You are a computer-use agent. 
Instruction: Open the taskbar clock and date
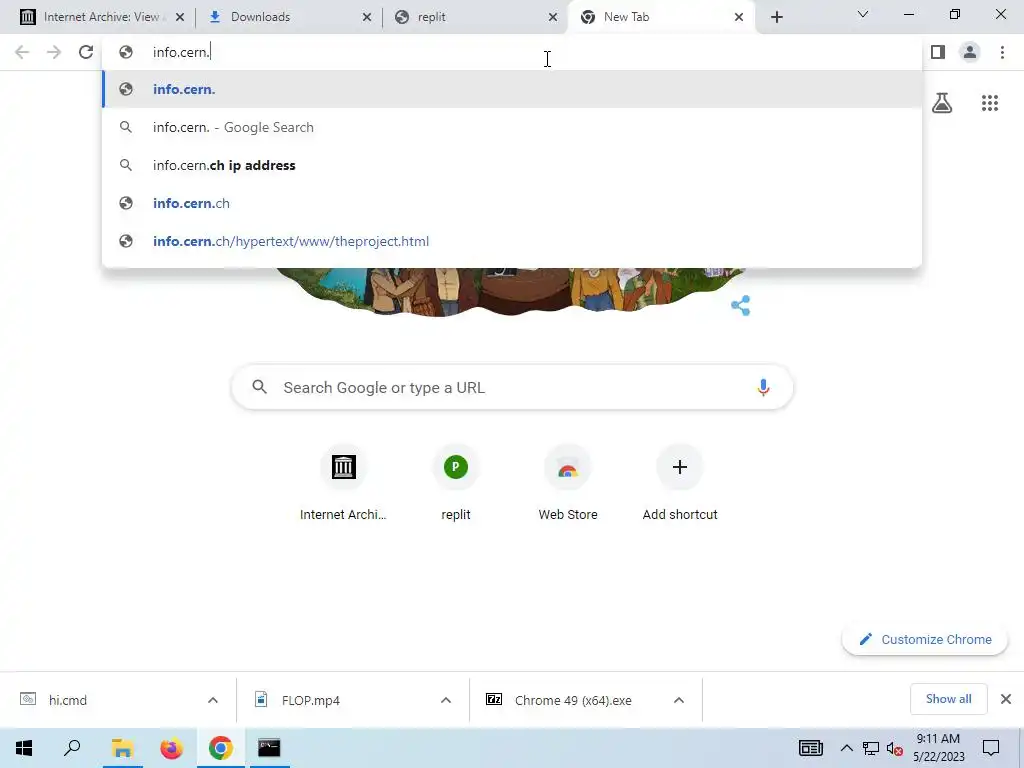[x=938, y=748]
